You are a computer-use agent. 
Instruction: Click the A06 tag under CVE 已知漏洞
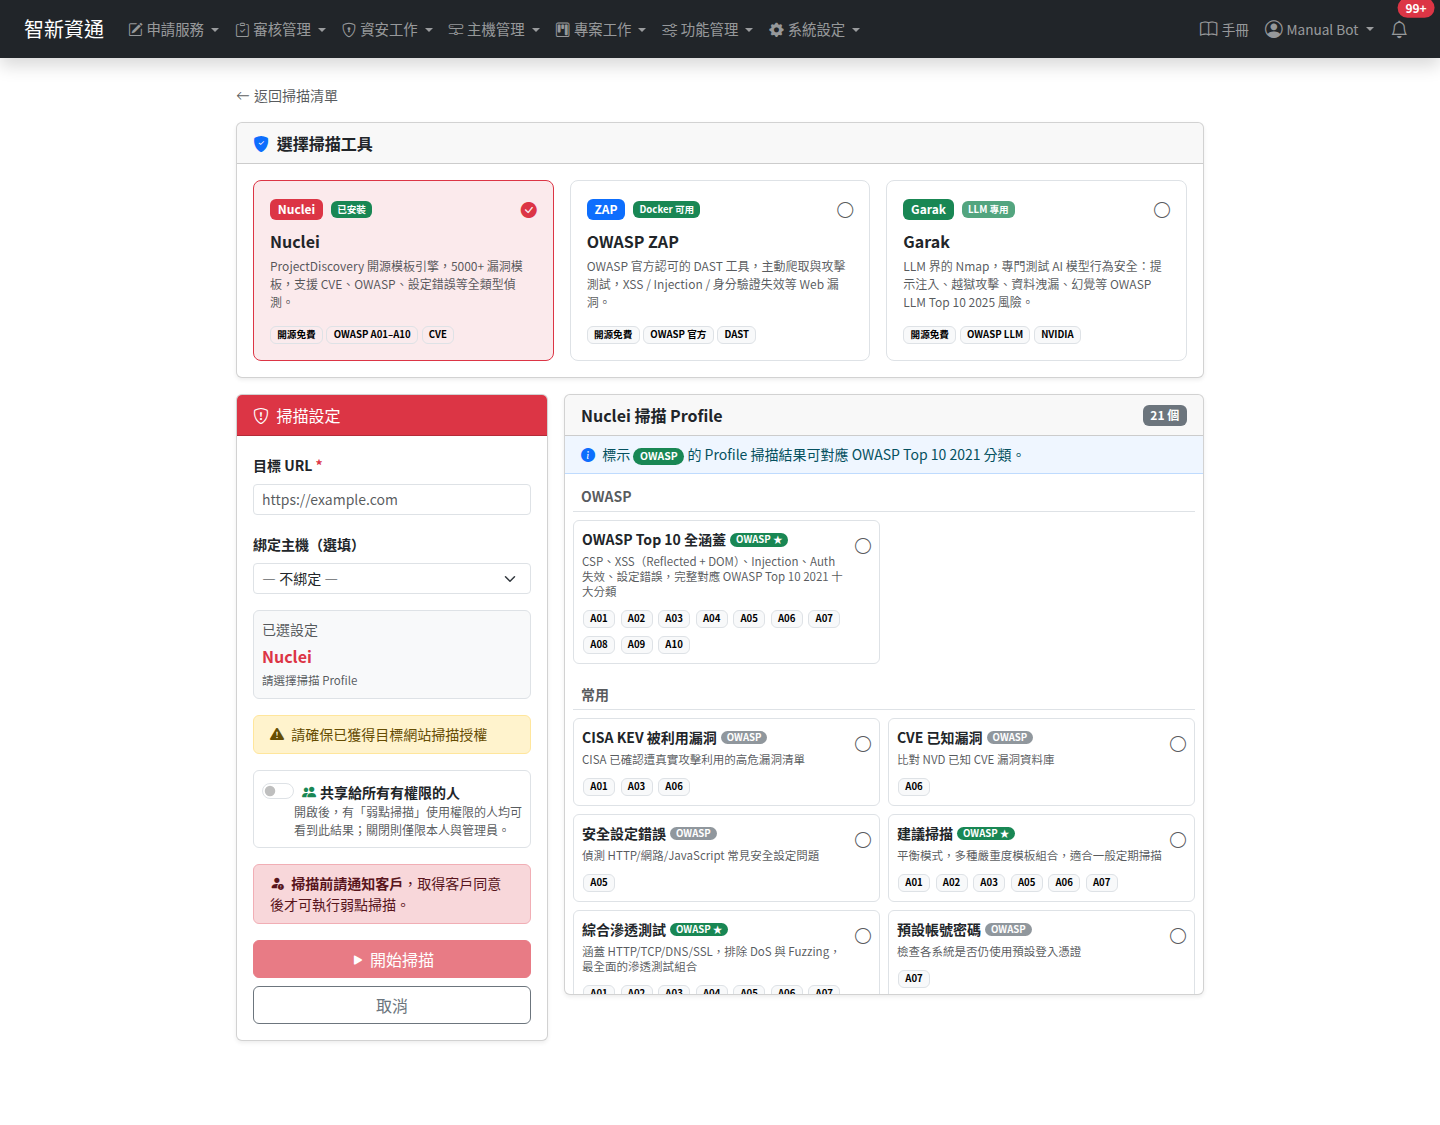[x=914, y=786]
